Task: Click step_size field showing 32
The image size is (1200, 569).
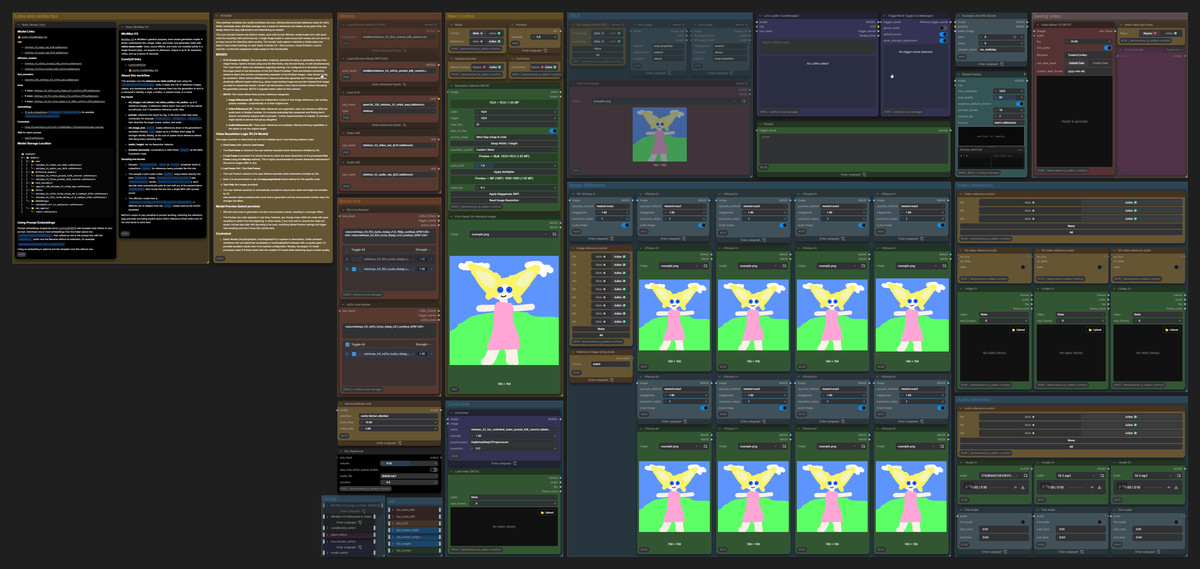Action: [515, 124]
